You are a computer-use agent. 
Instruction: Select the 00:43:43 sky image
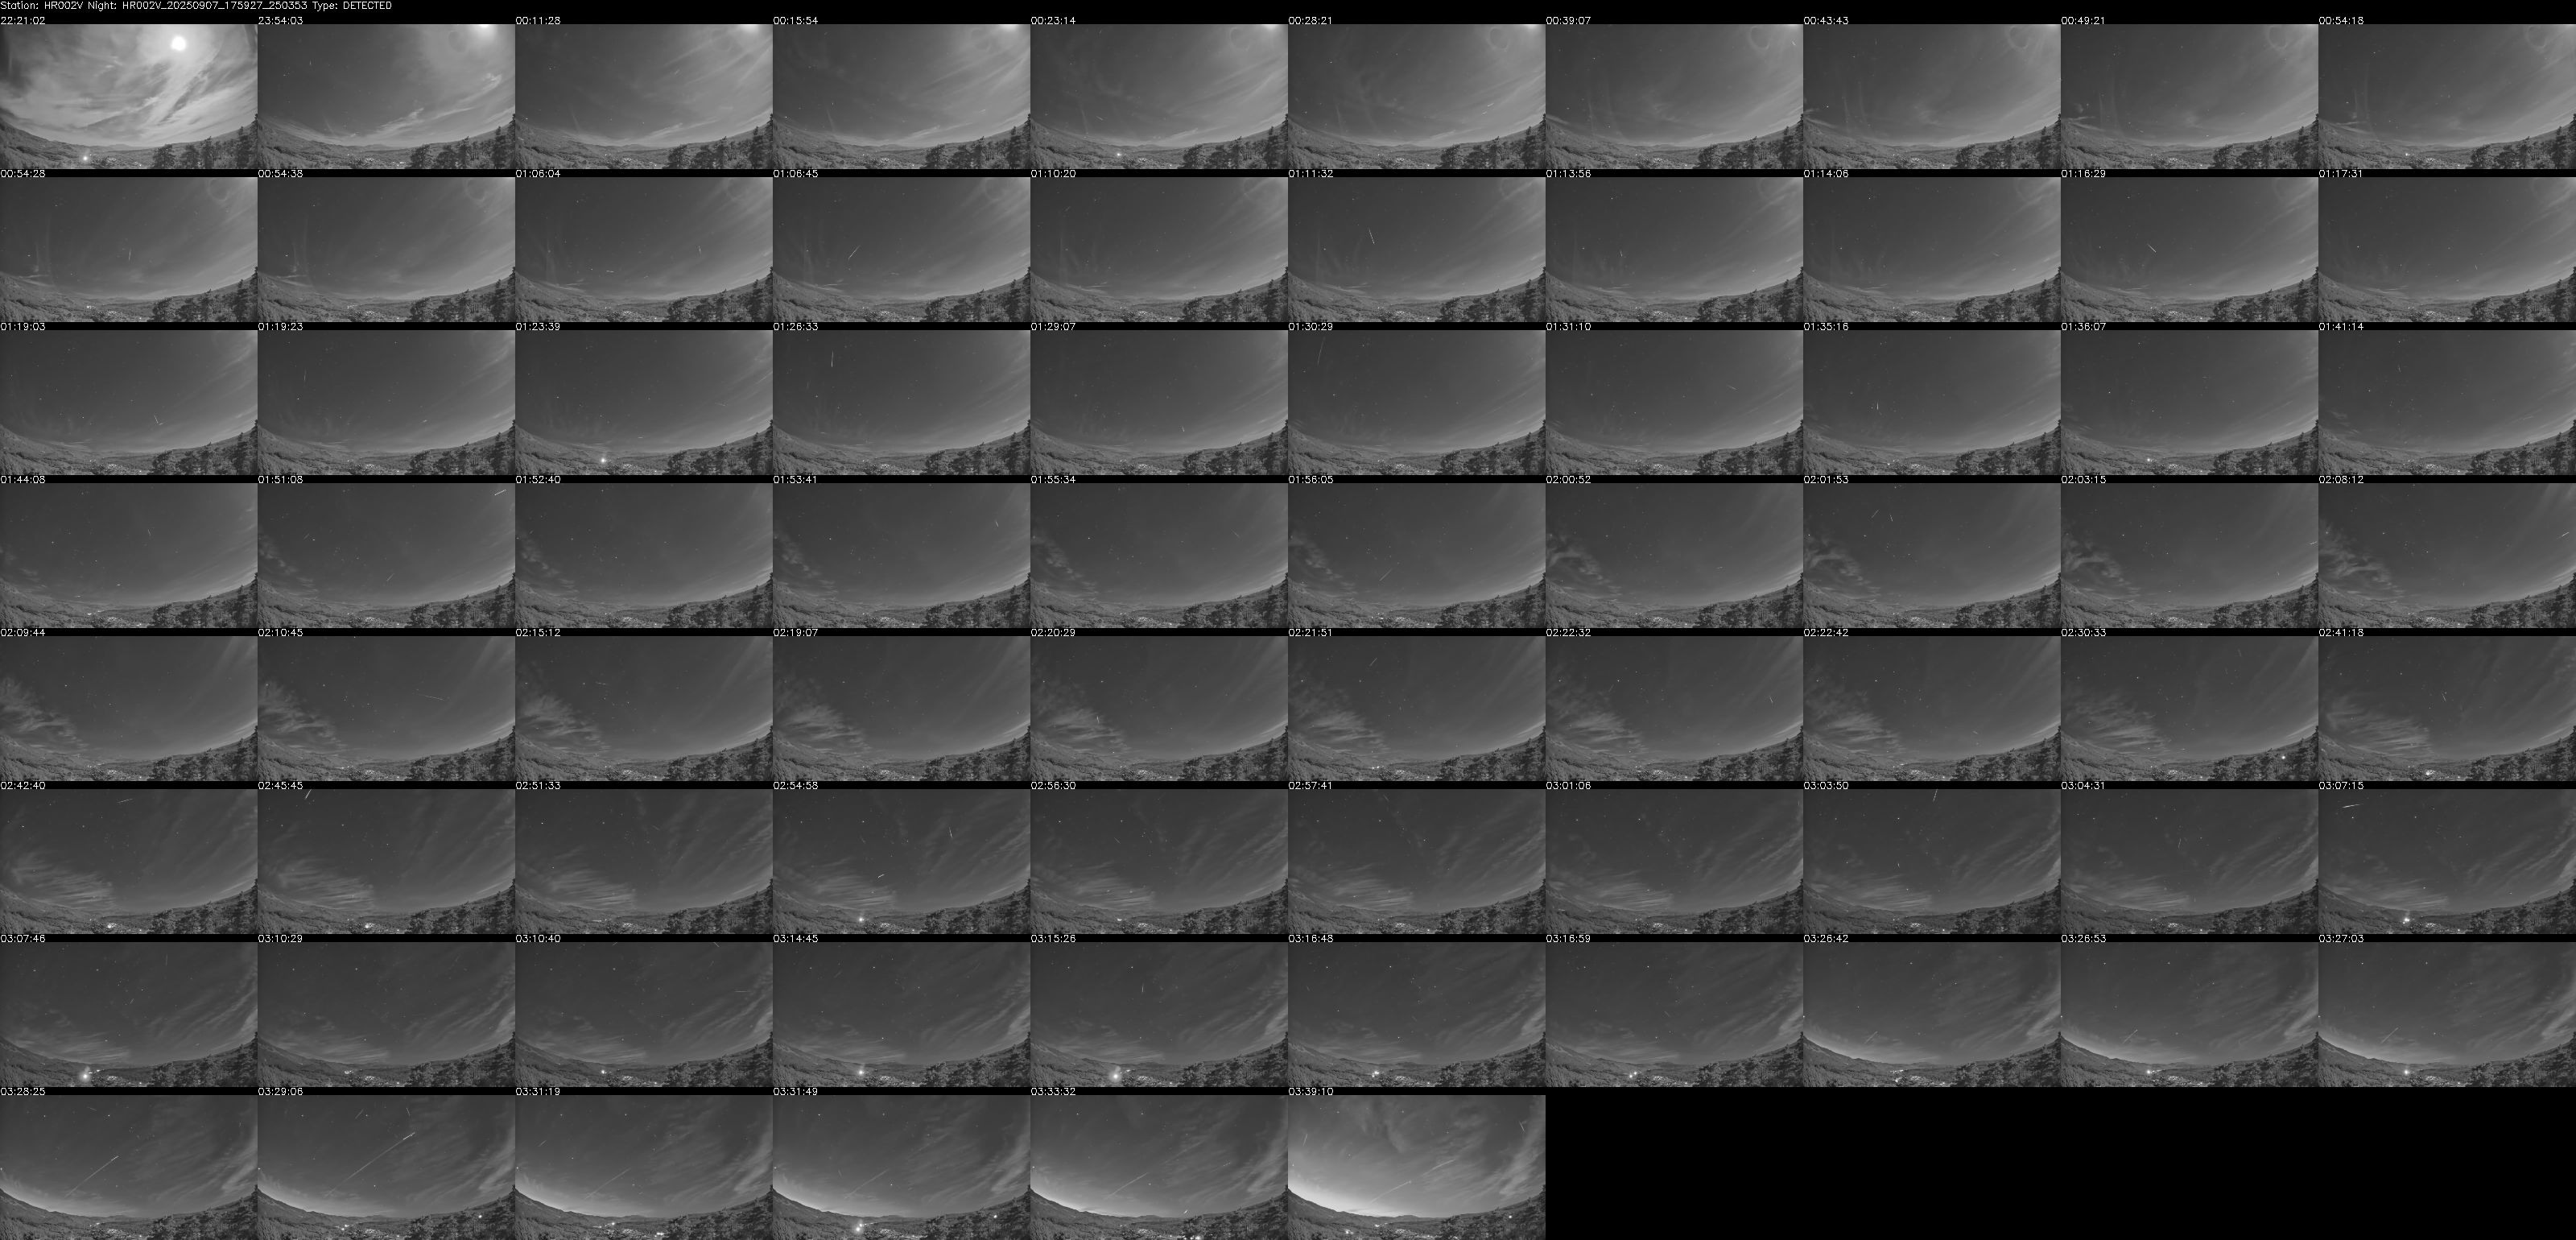(1932, 96)
